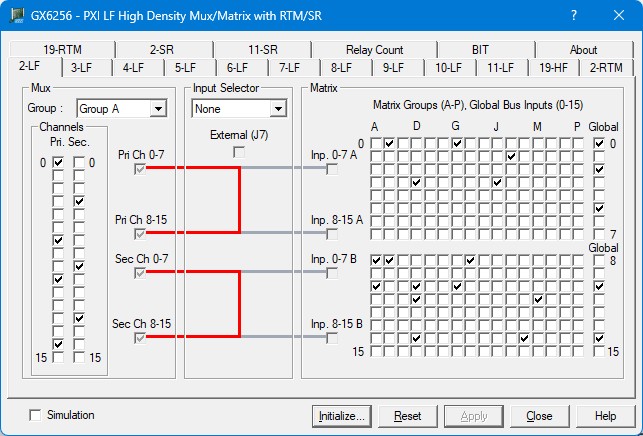Toggle the Inp. 0-7 A checkbox
The width and height of the screenshot is (643, 436).
[x=332, y=169]
